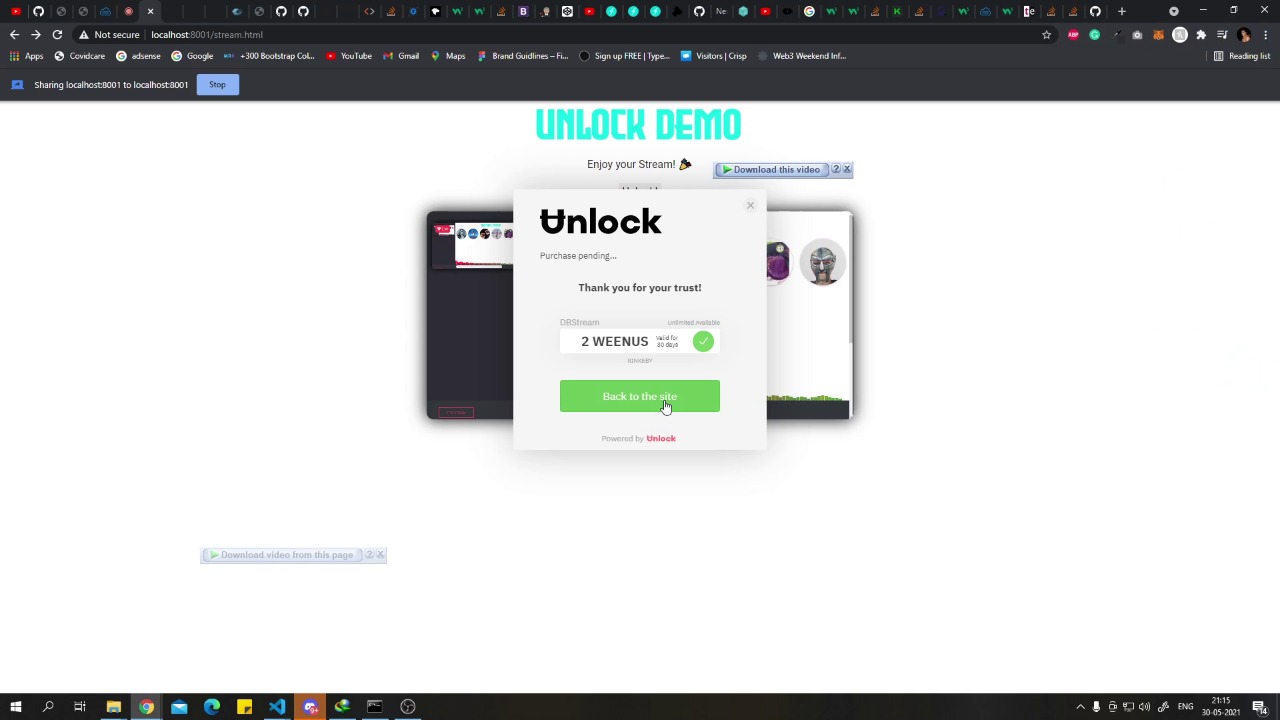Open File Explorer from the taskbar
1280x720 pixels.
pyautogui.click(x=113, y=707)
